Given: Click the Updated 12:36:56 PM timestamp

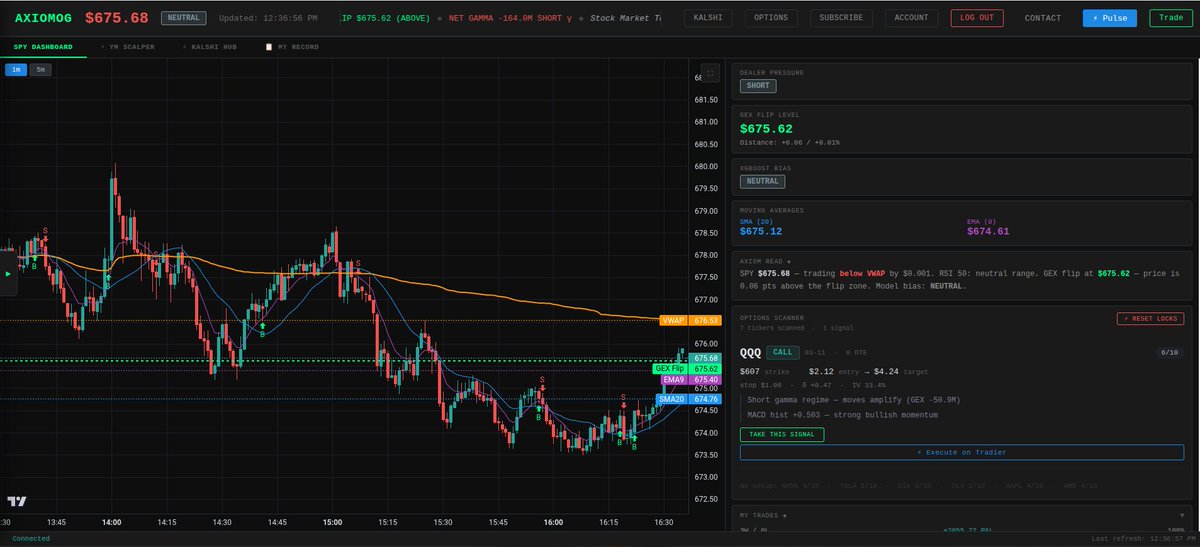Looking at the screenshot, I should tap(268, 18).
